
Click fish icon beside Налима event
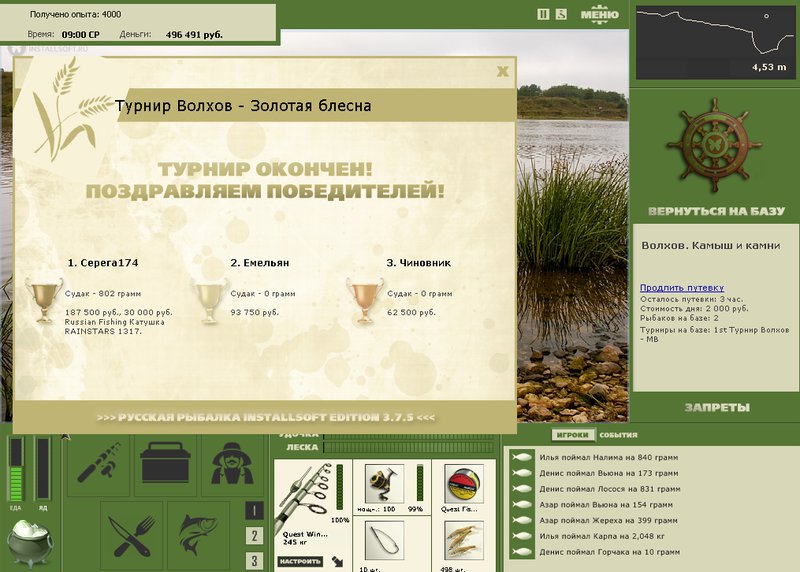point(522,457)
